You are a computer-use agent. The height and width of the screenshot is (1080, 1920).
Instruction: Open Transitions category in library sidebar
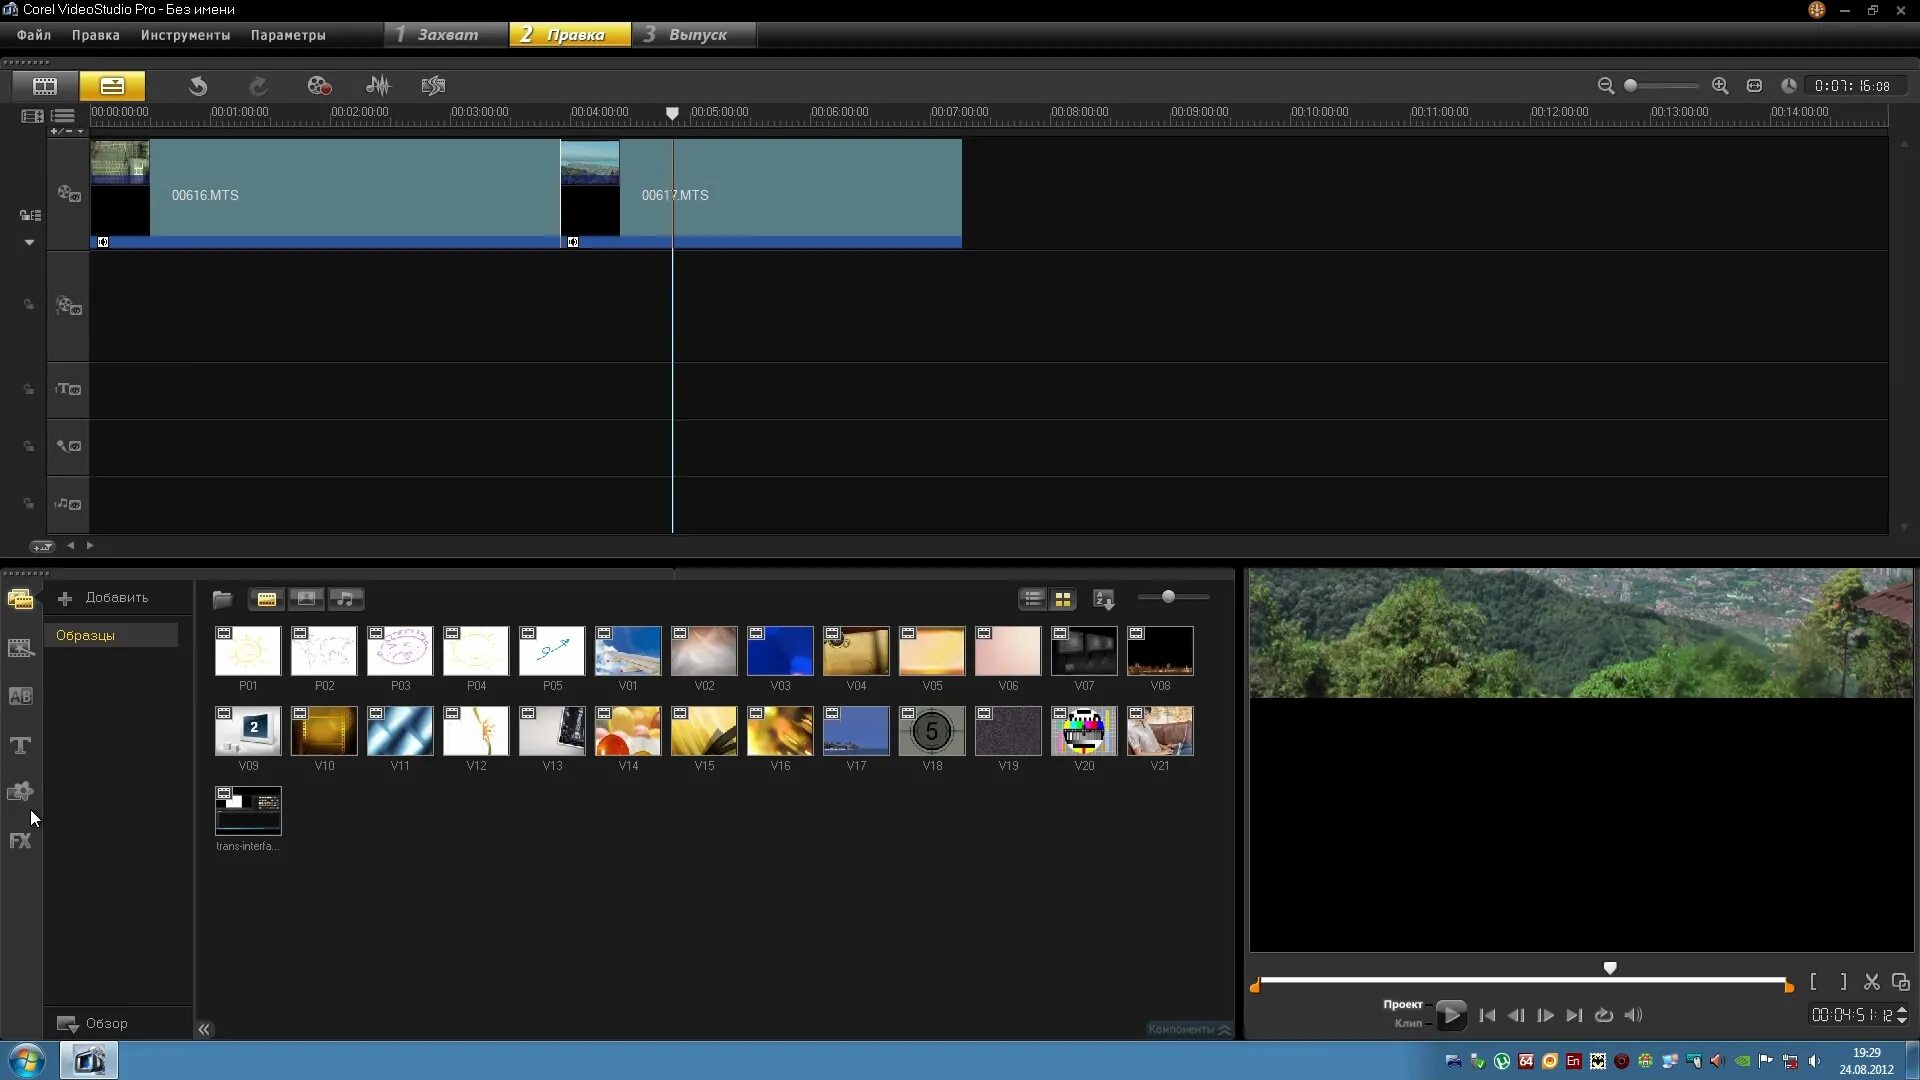click(20, 697)
